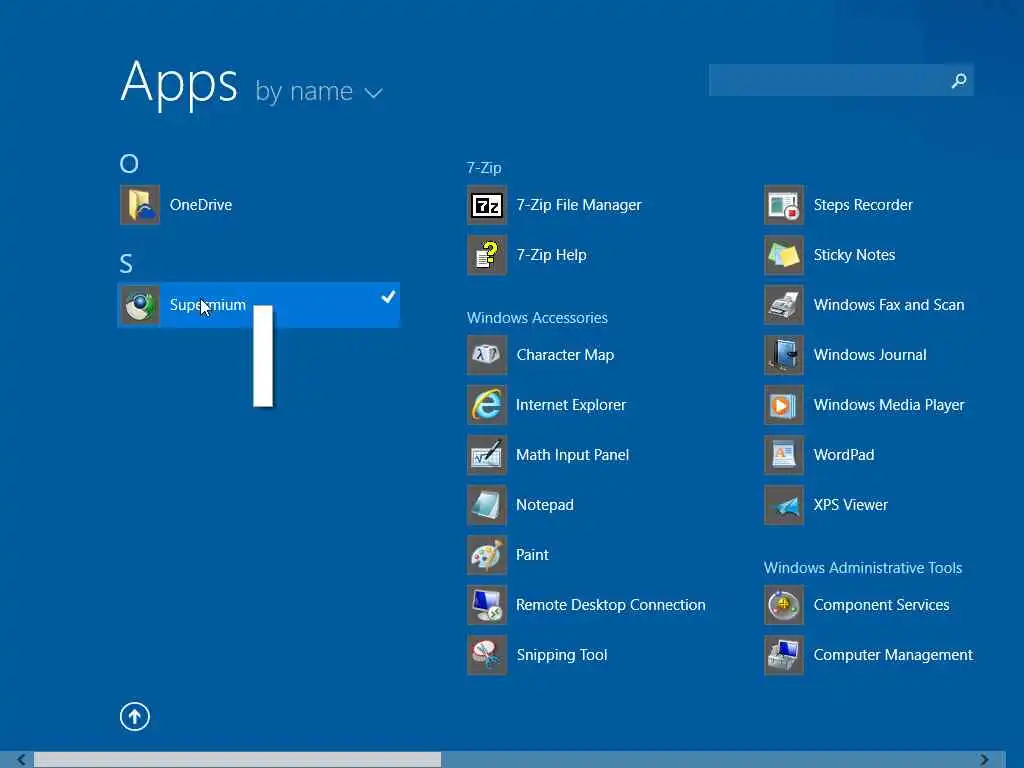Launch Windows Media Player icon
Image resolution: width=1024 pixels, height=768 pixels.
[784, 405]
